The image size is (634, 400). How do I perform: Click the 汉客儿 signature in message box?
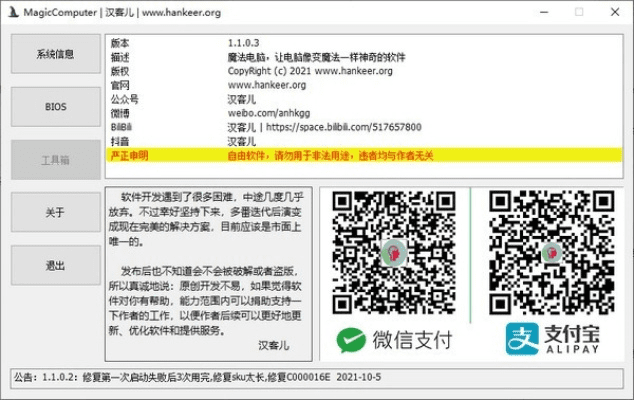[274, 345]
